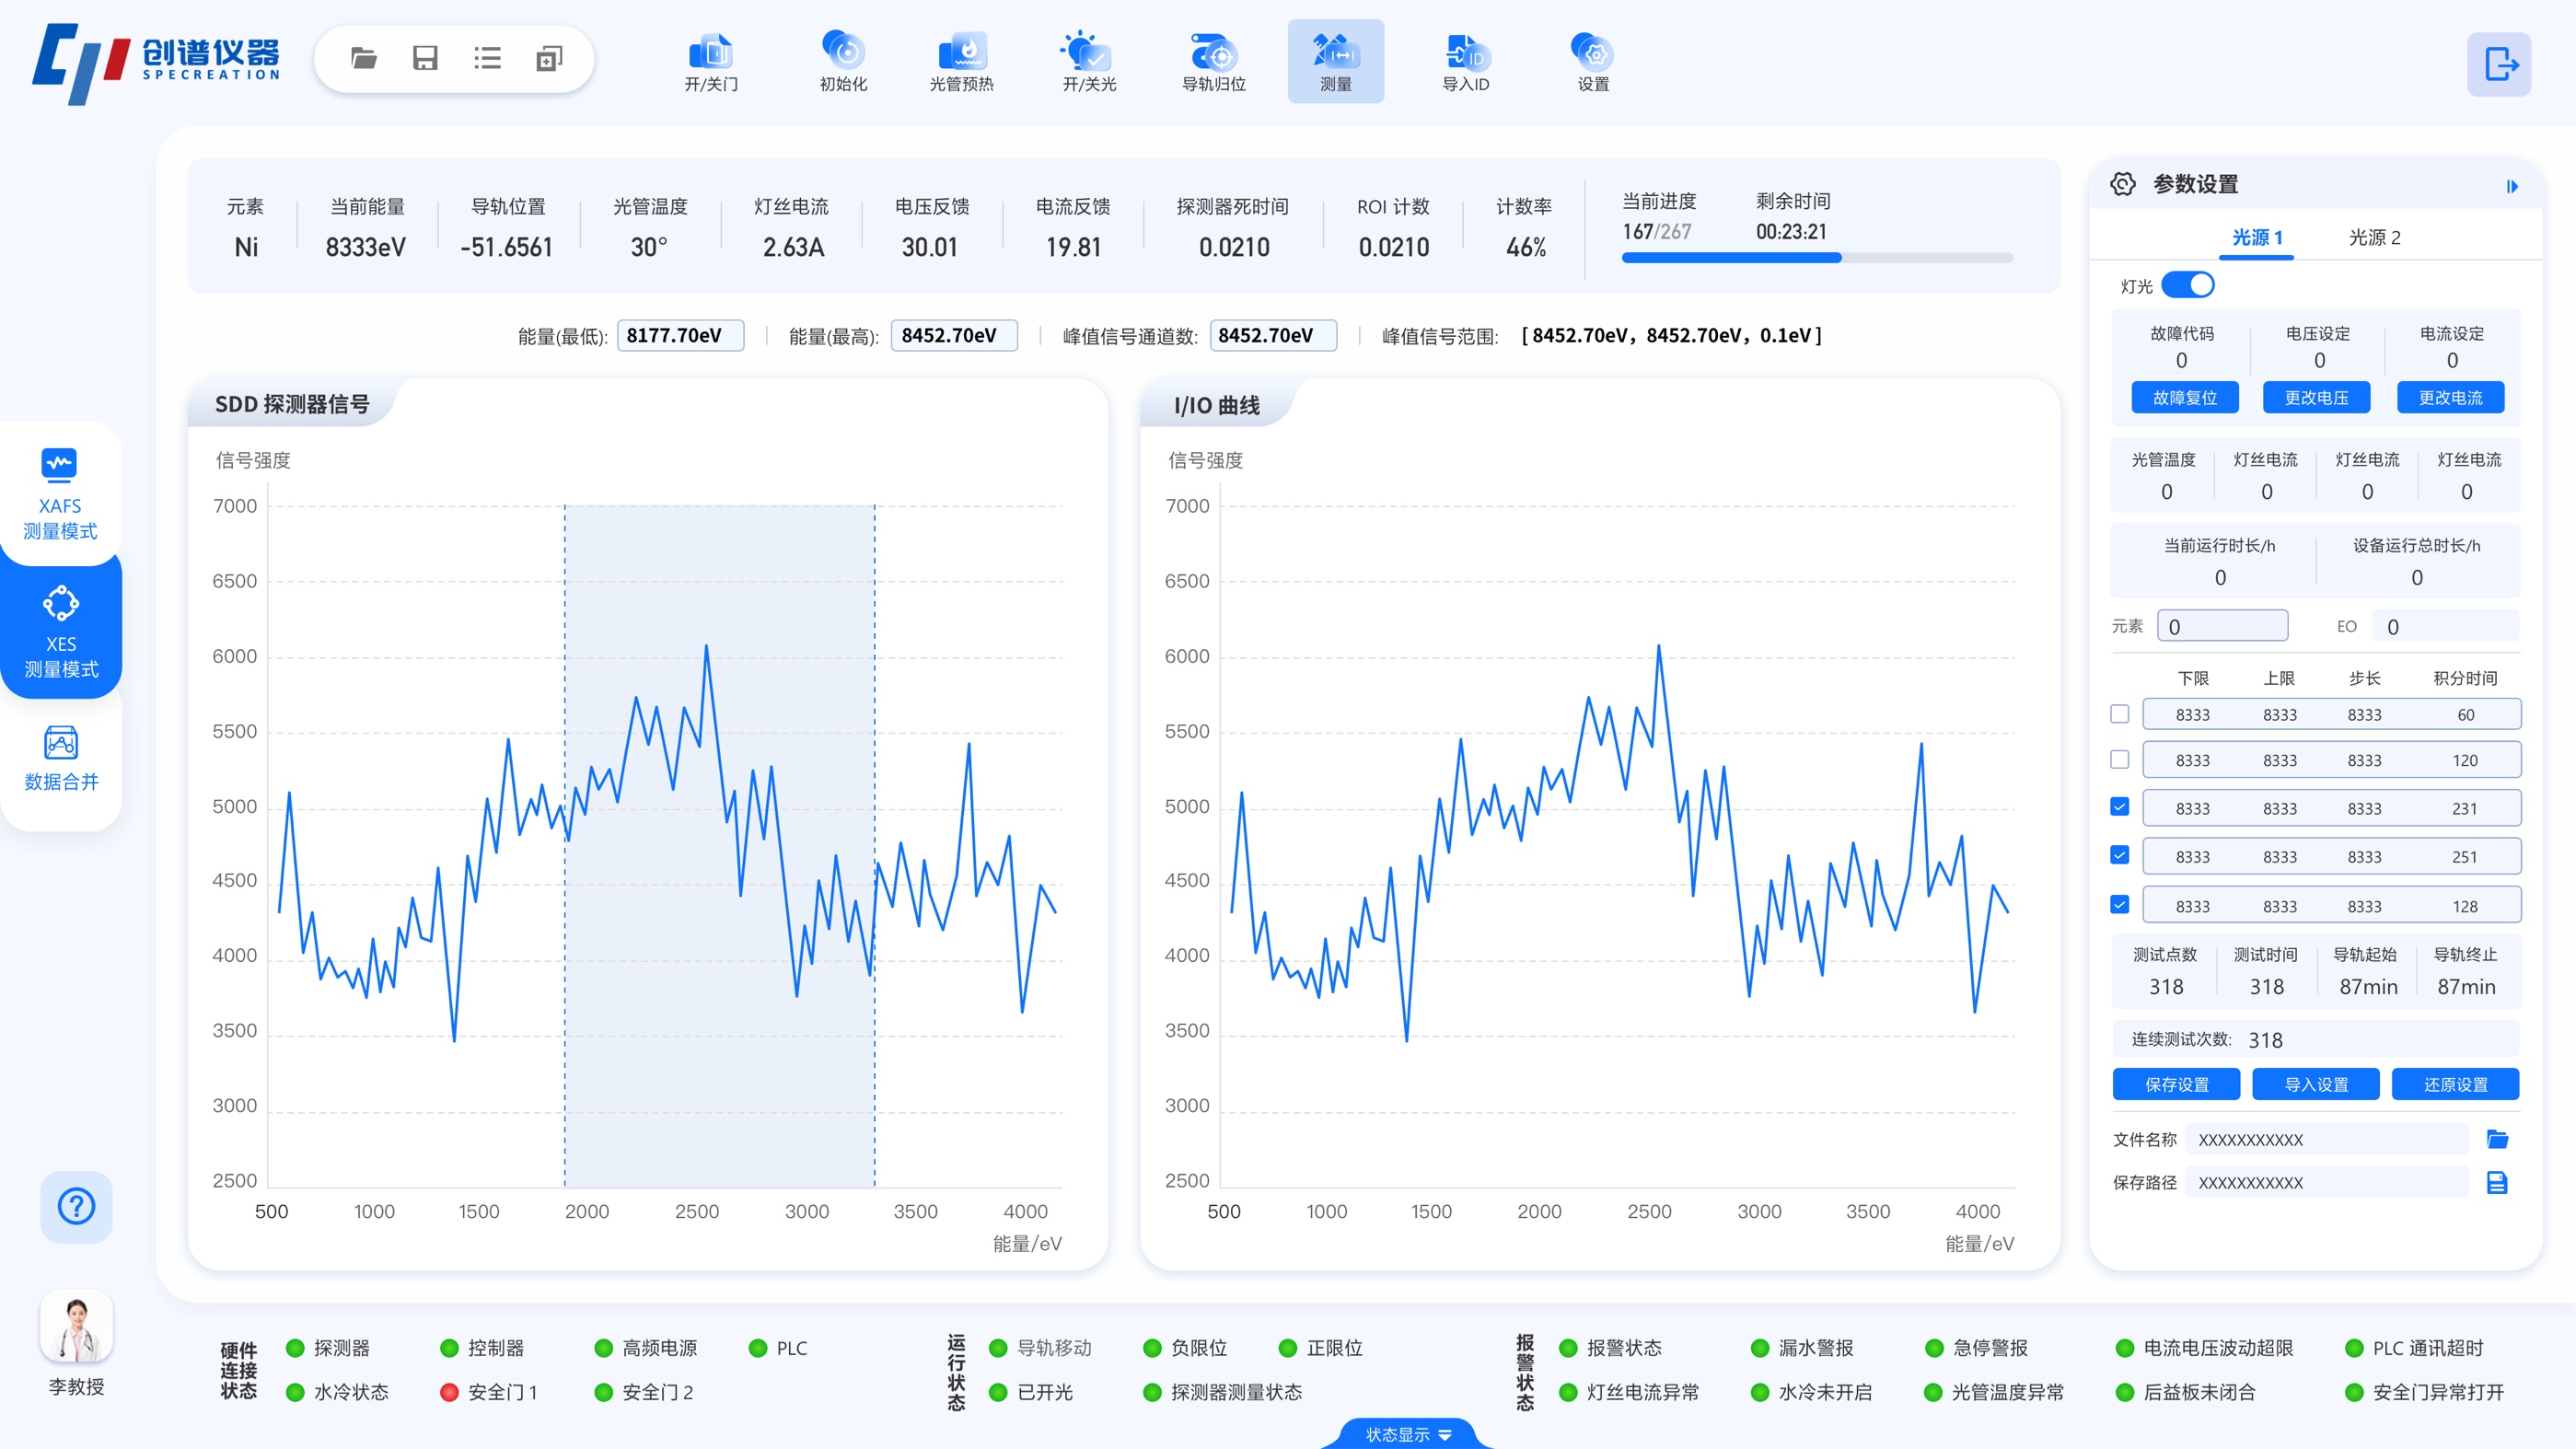Click the logout icon at top right
This screenshot has width=2576, height=1449.
tap(2499, 65)
